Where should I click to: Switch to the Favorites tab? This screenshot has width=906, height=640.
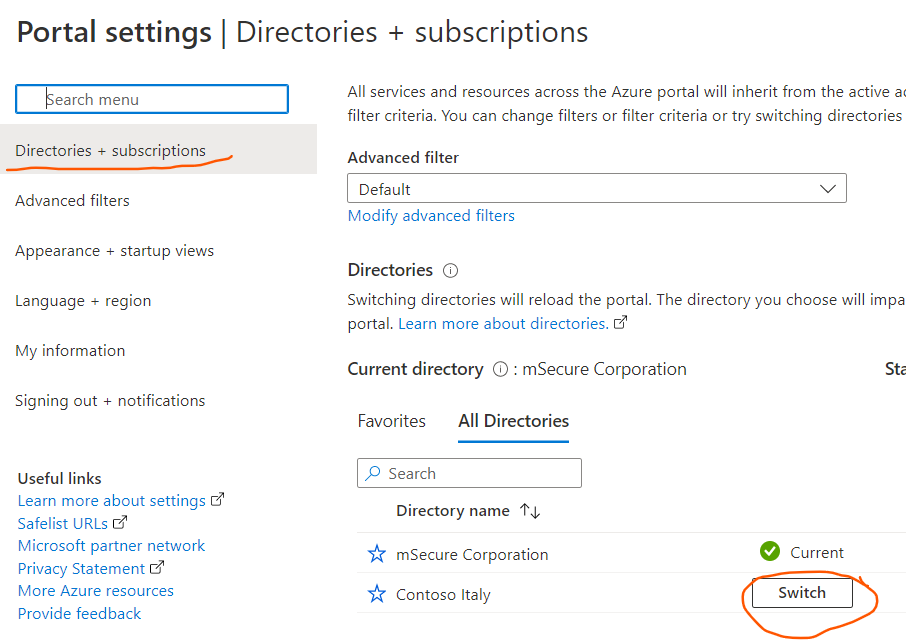tap(392, 421)
